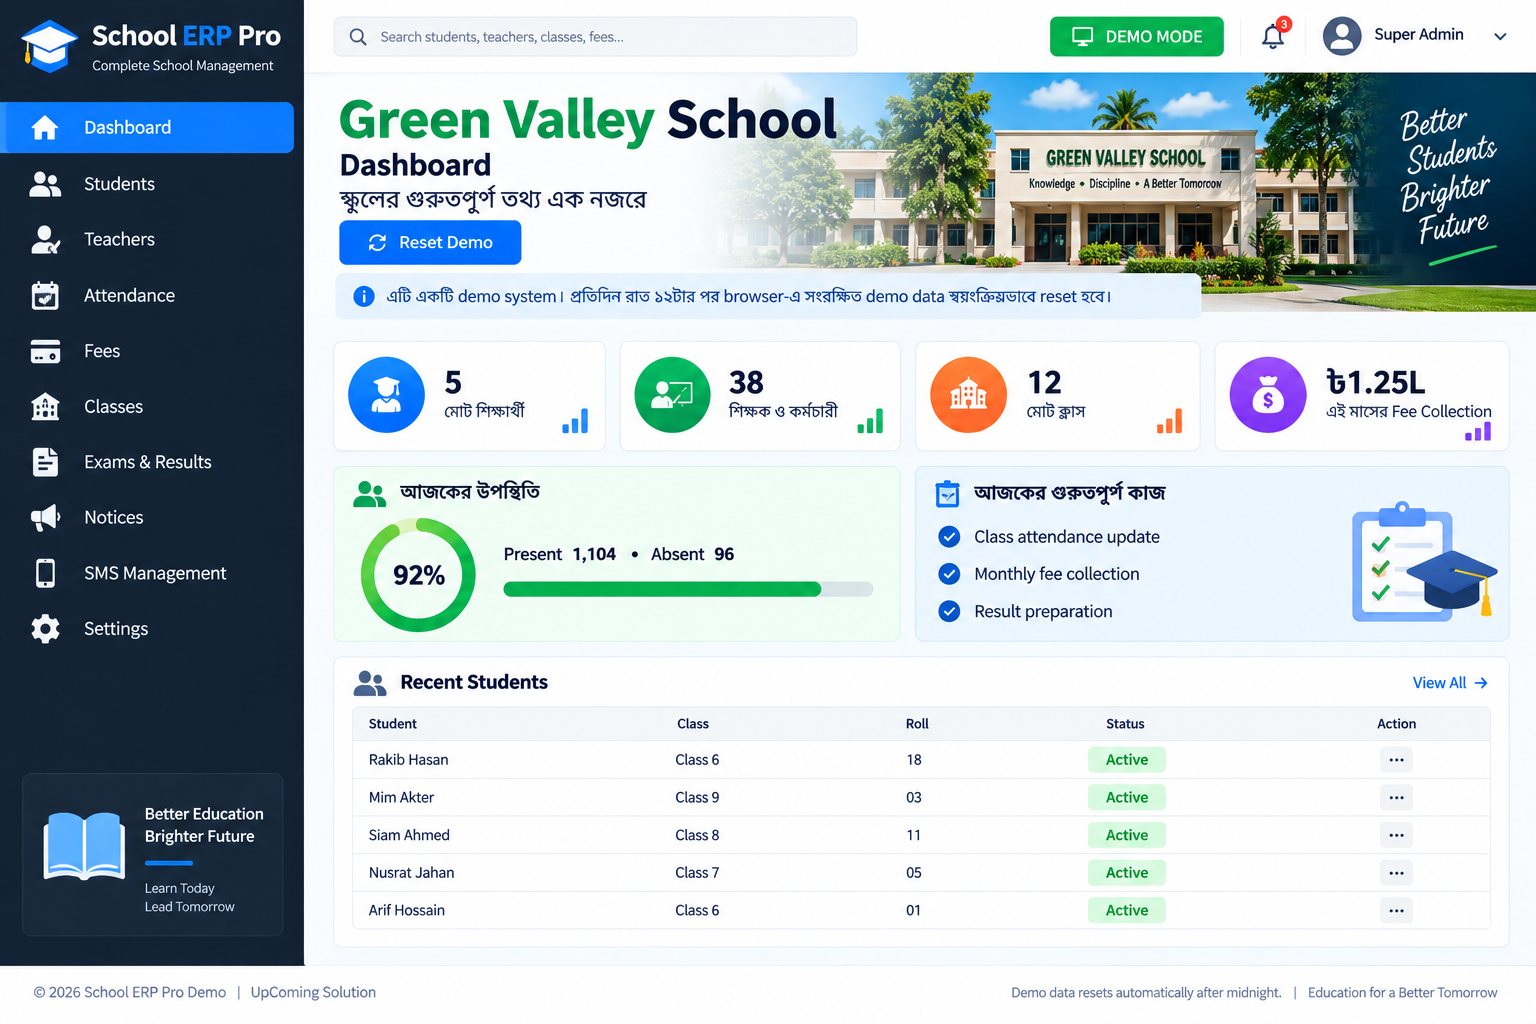Image resolution: width=1536 pixels, height=1024 pixels.
Task: Toggle the Result preparation checkmark
Action: (949, 611)
